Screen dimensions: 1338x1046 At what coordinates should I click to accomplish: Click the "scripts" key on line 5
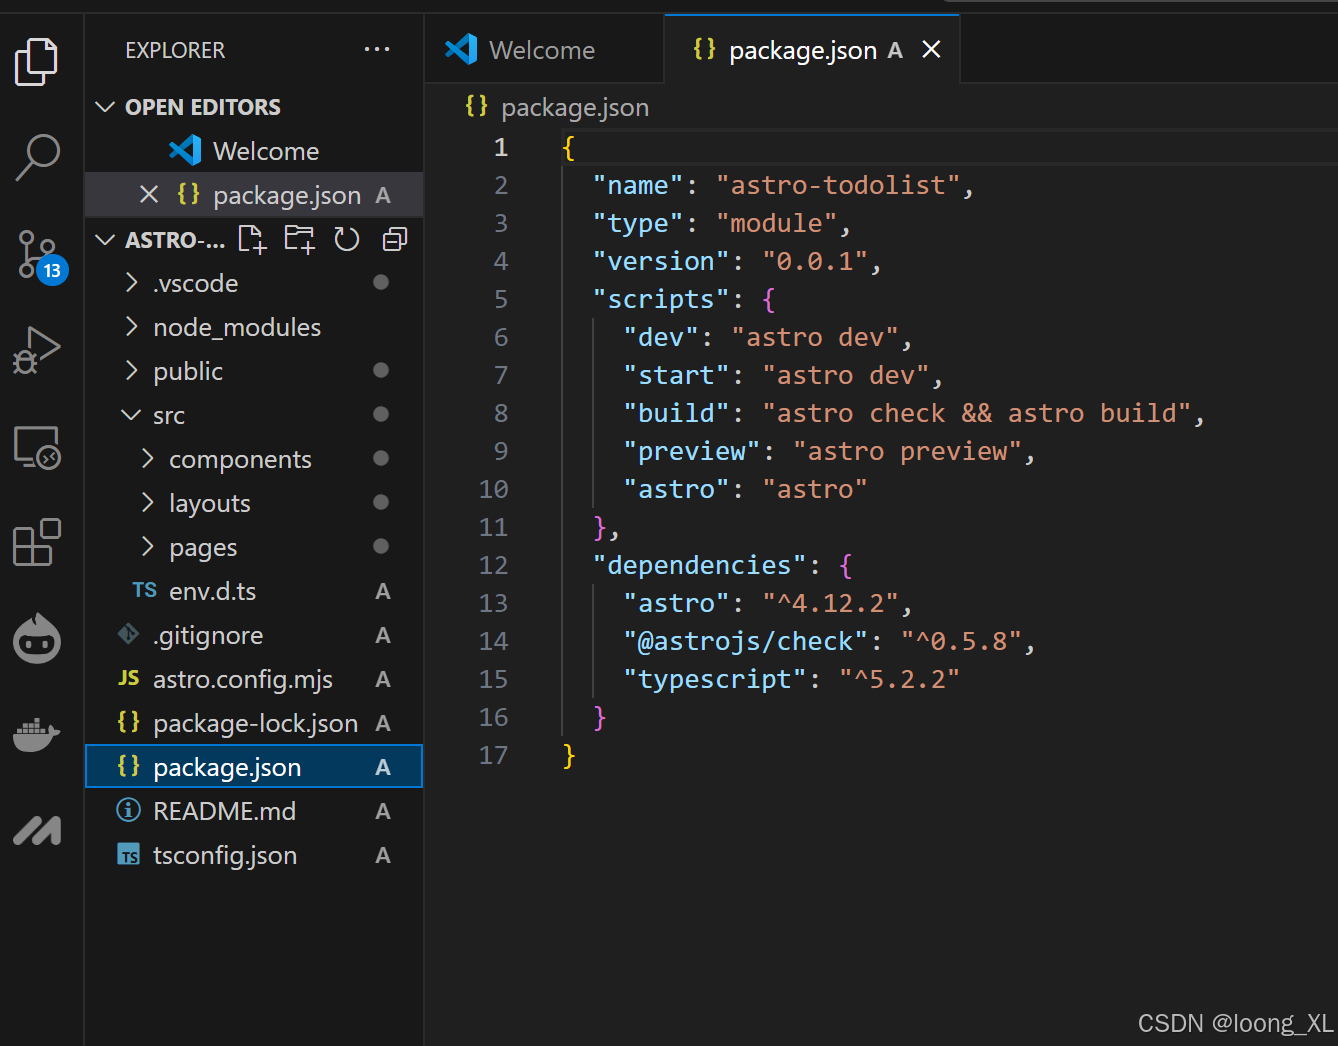[661, 299]
